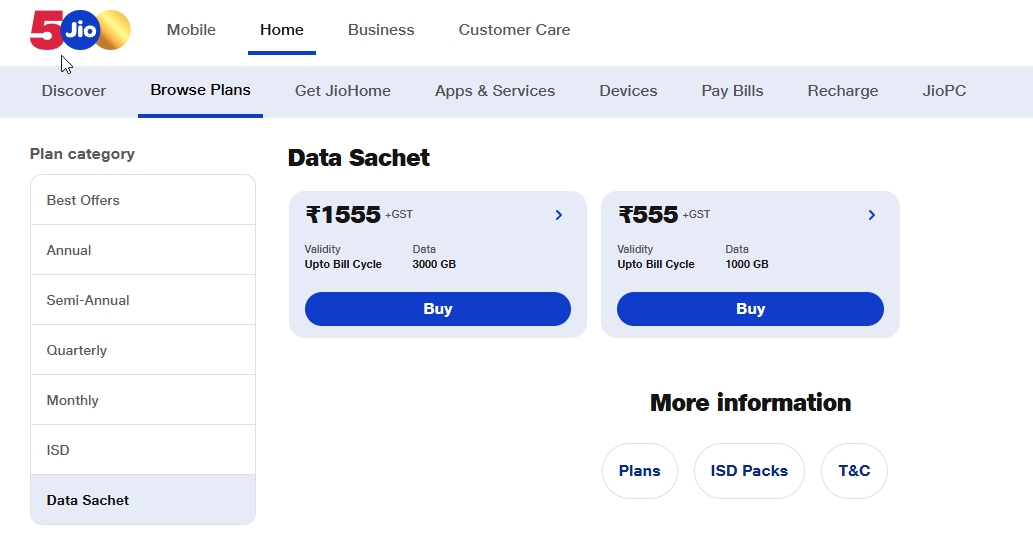The width and height of the screenshot is (1033, 547).
Task: Click the T&C information button
Action: pos(854,471)
